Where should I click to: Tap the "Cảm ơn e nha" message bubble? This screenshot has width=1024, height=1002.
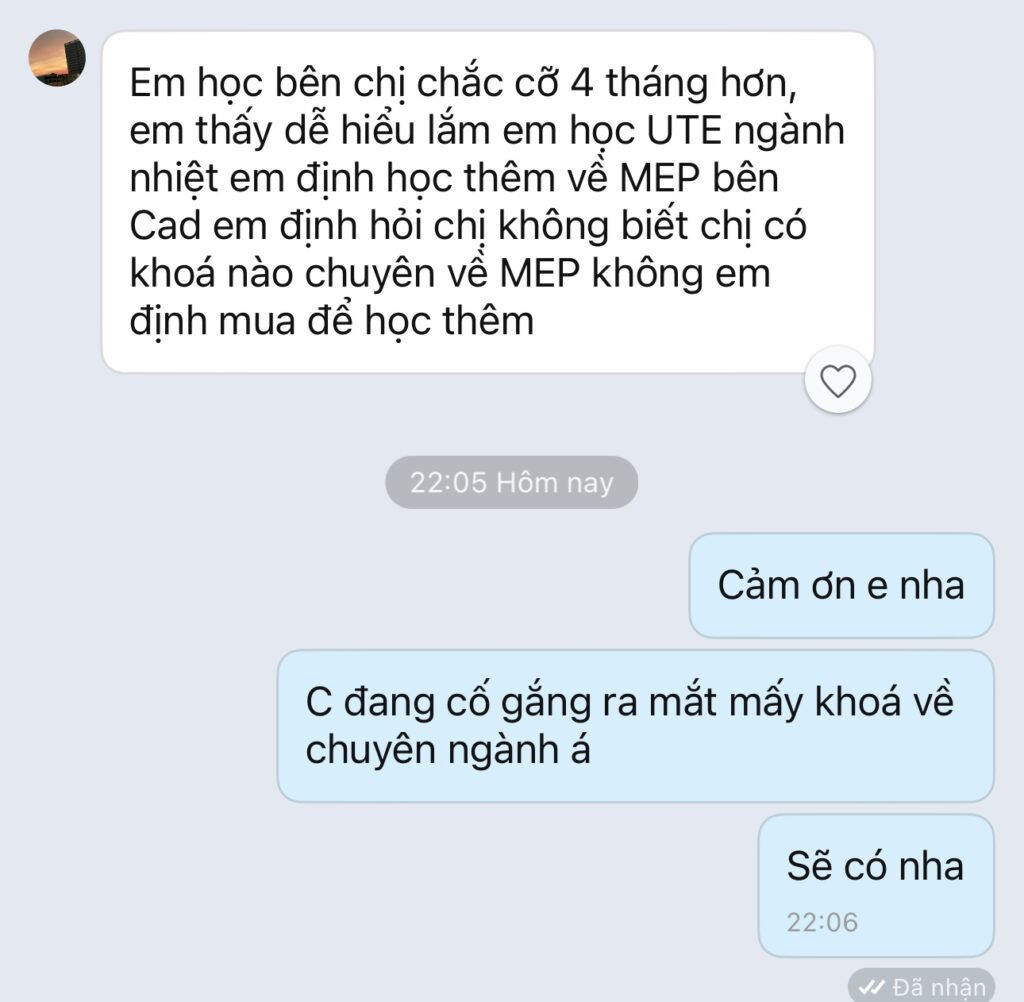pos(841,585)
